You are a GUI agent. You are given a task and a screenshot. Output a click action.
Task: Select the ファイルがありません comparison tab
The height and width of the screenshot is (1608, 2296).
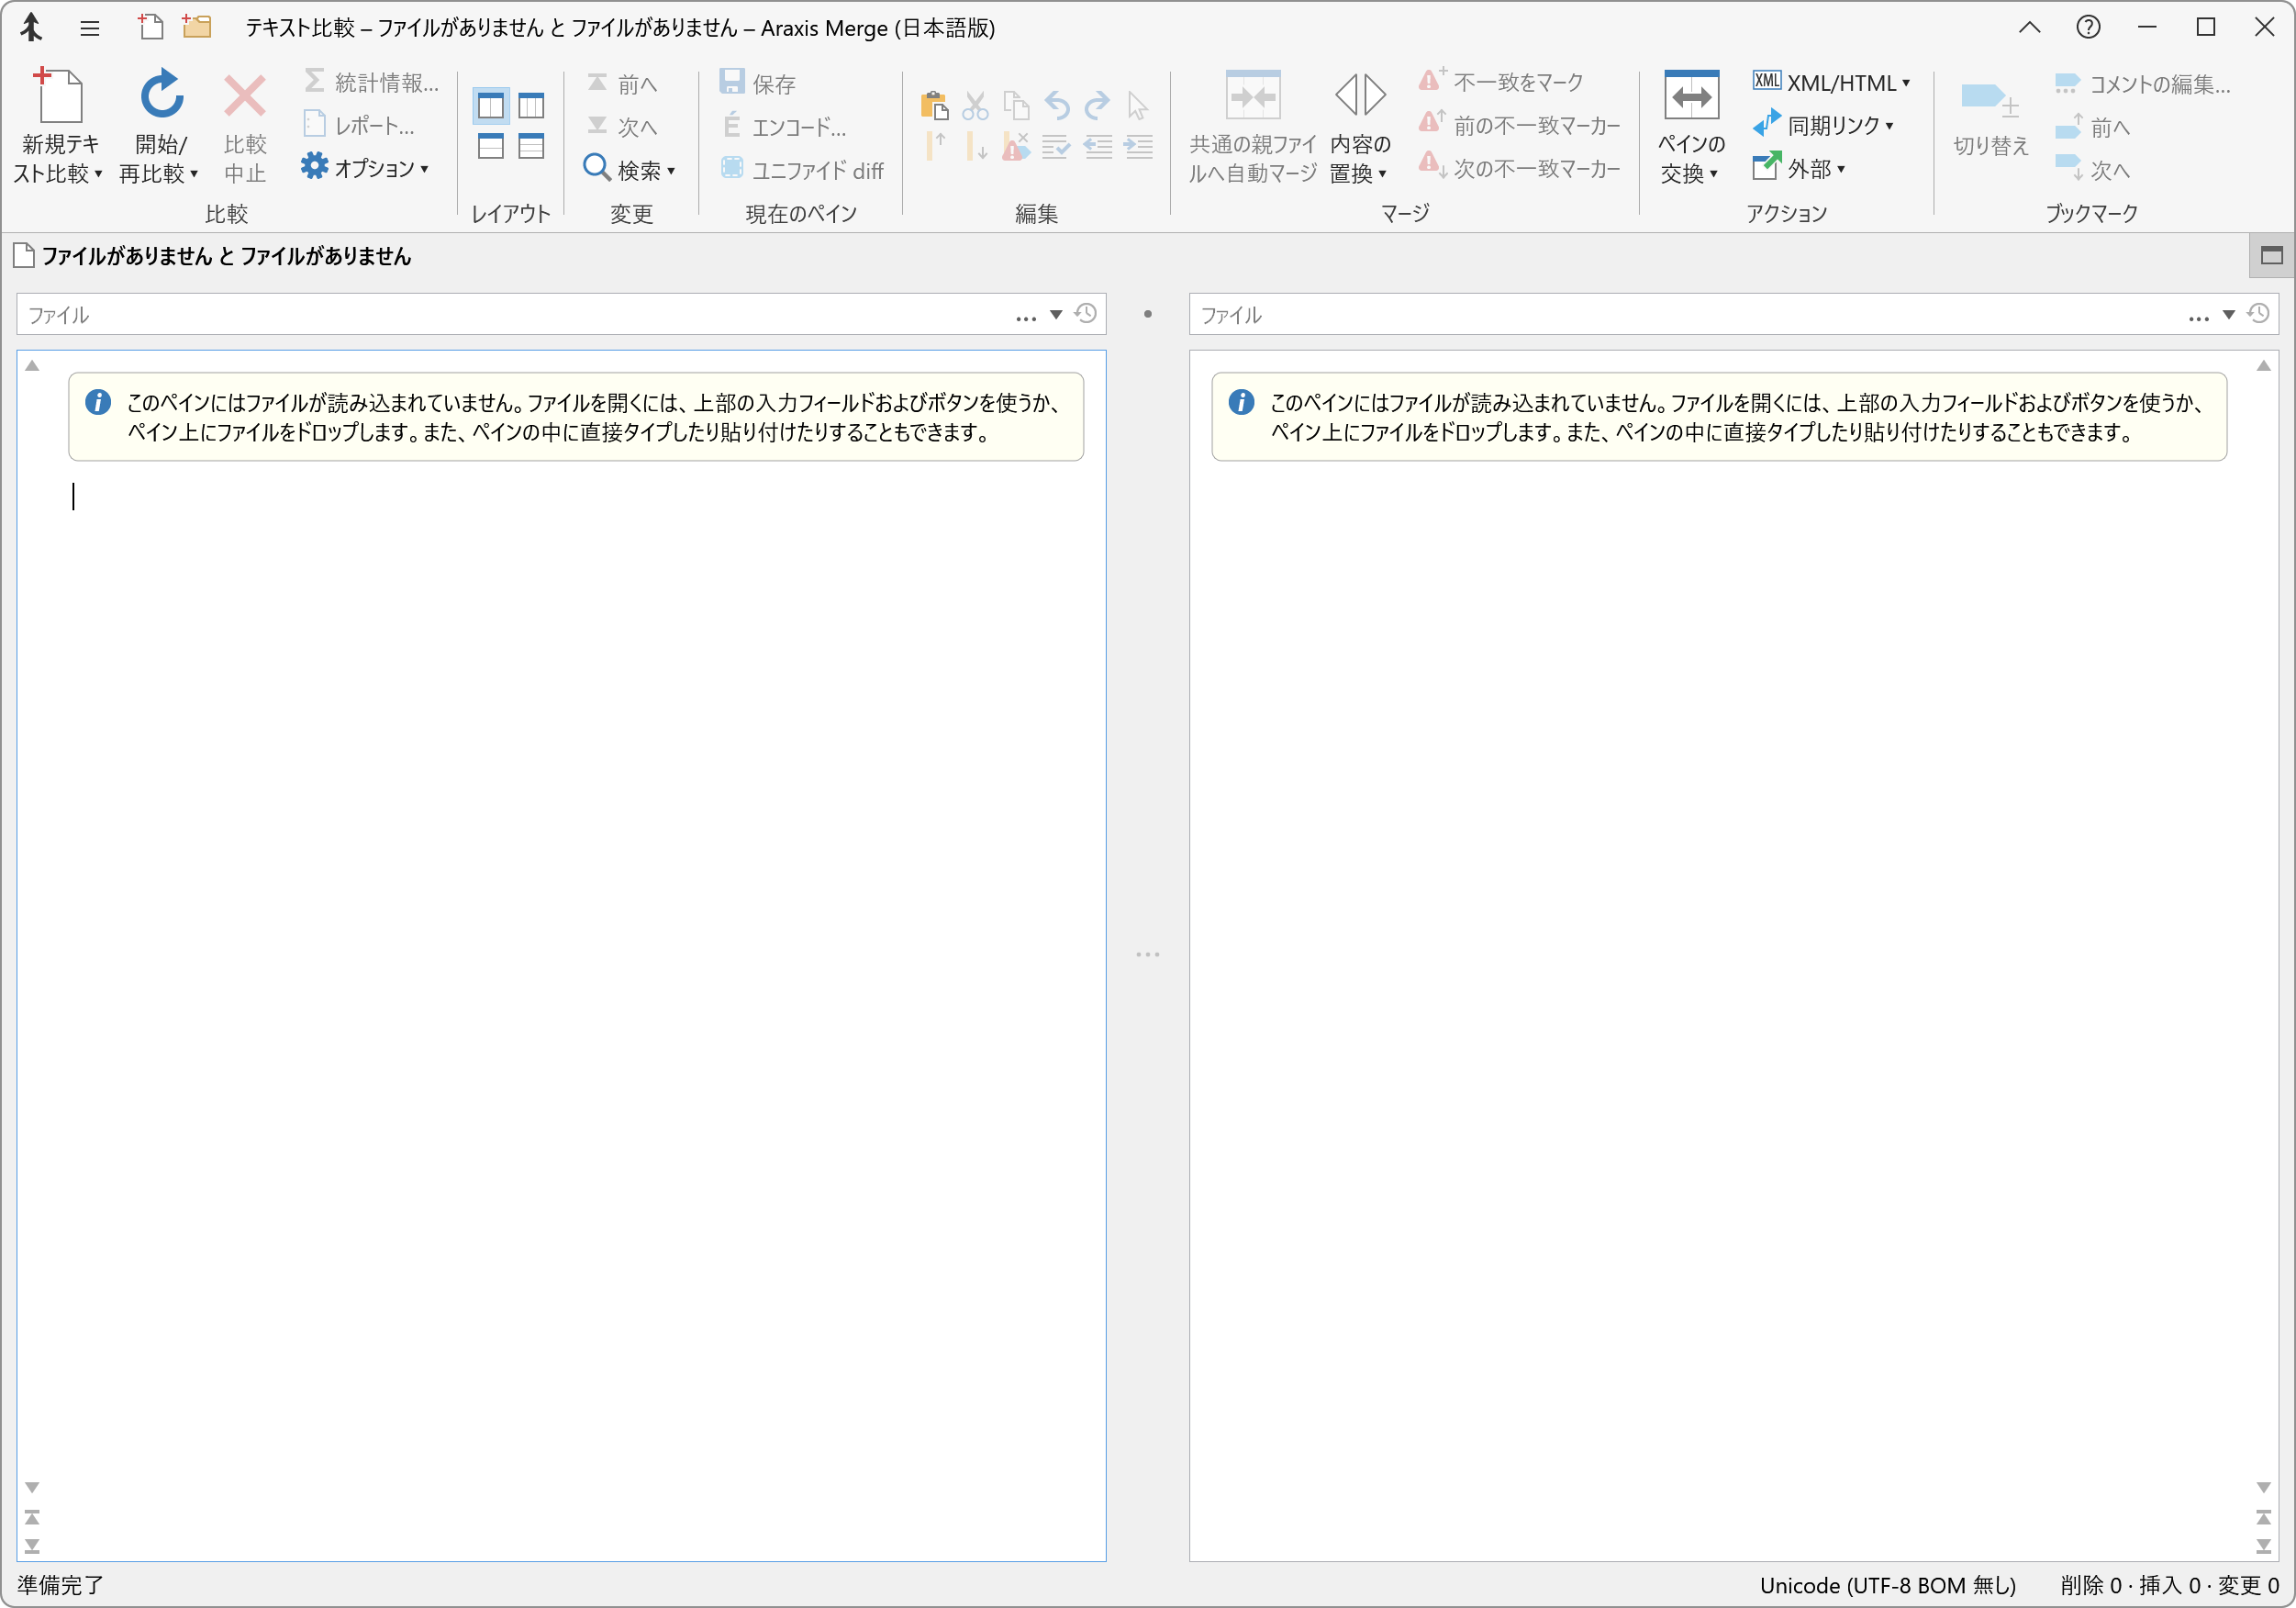tap(214, 256)
